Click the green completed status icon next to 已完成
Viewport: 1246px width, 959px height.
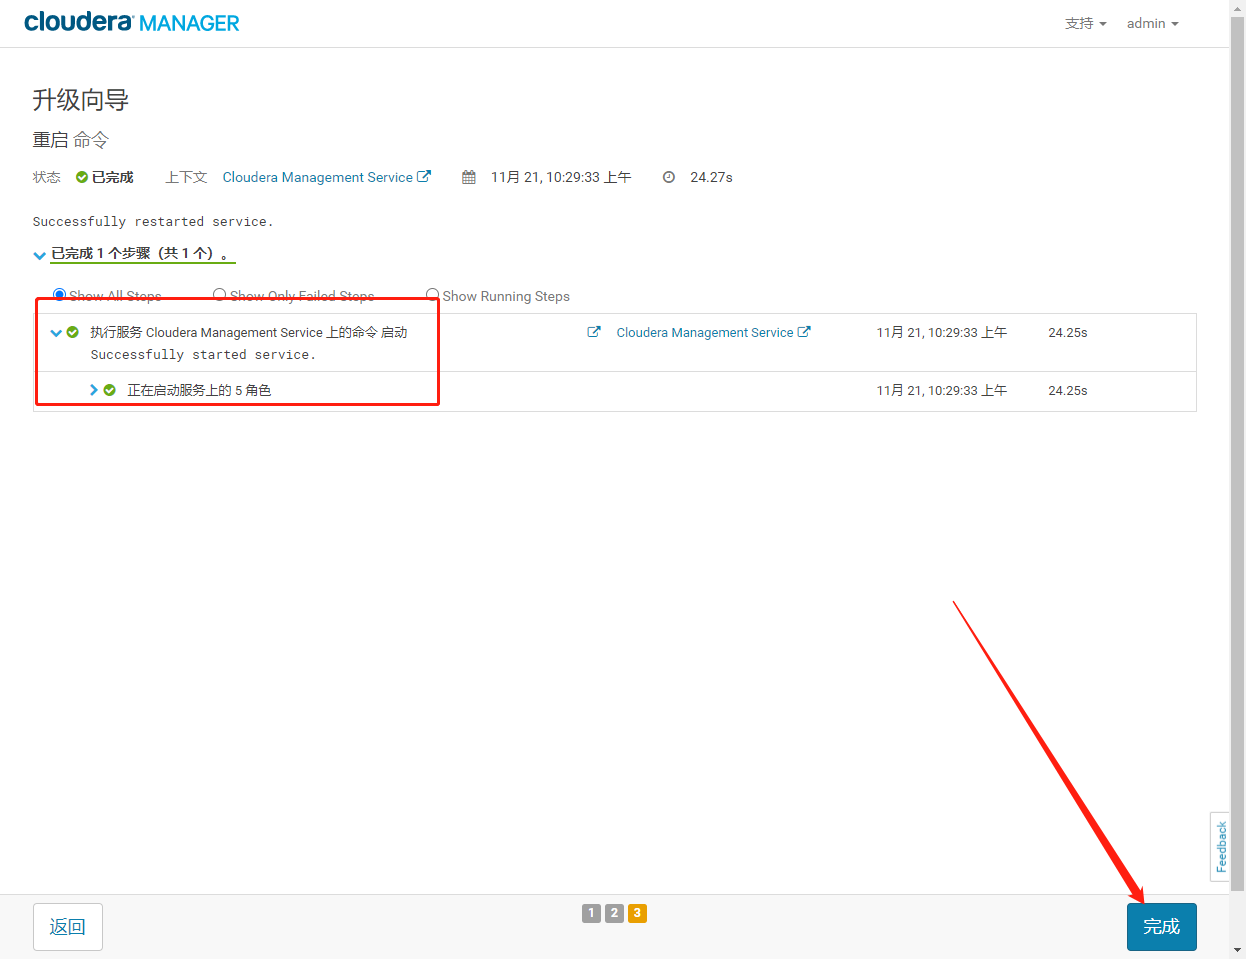tap(82, 177)
